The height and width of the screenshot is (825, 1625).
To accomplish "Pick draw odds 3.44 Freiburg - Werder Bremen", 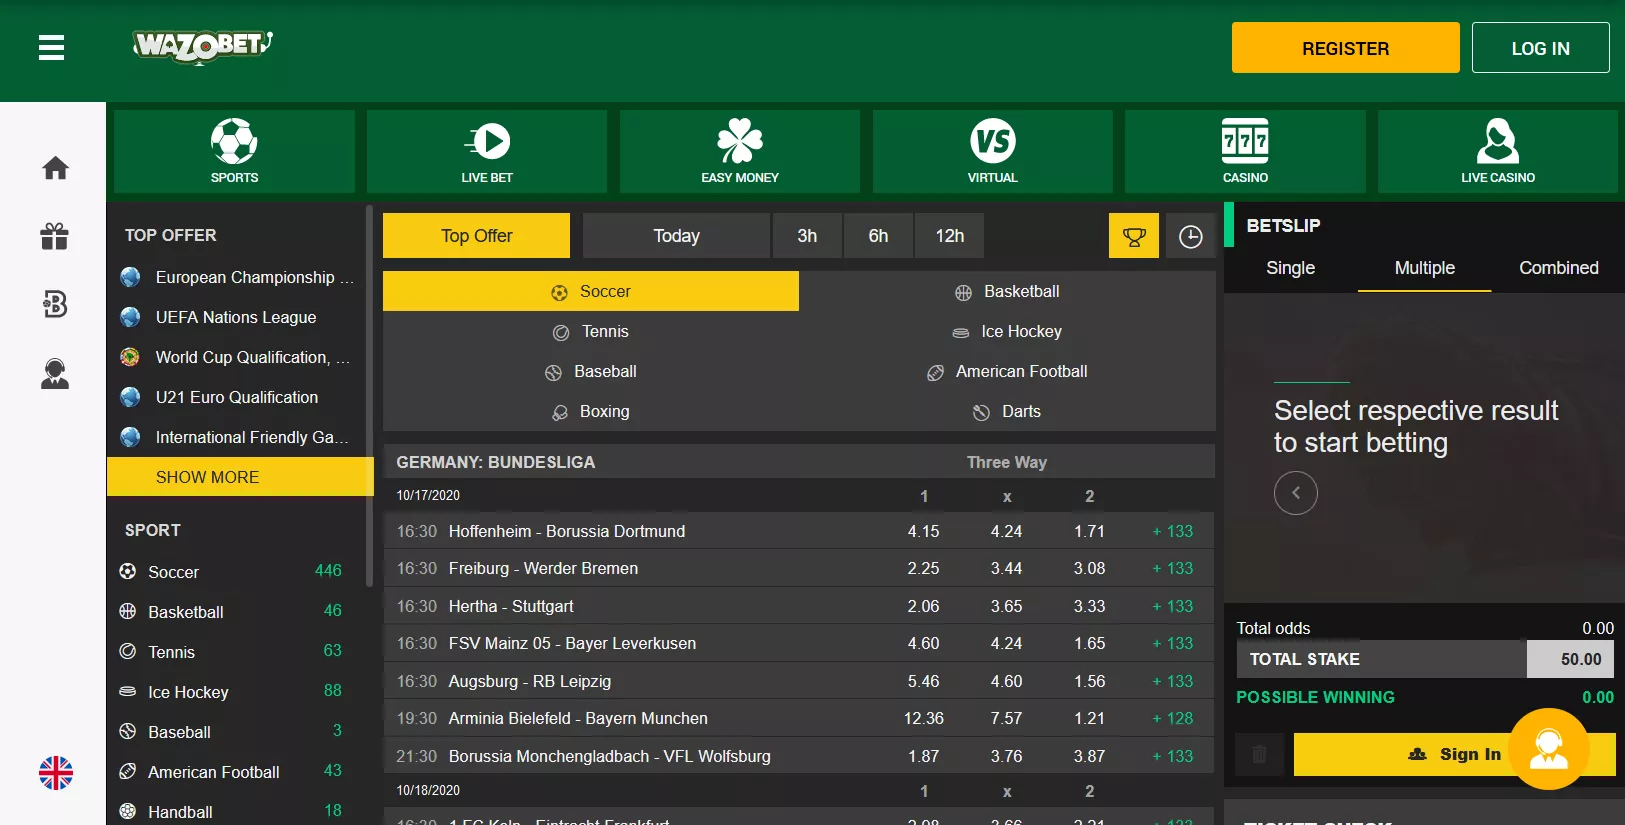I will [x=1006, y=568].
